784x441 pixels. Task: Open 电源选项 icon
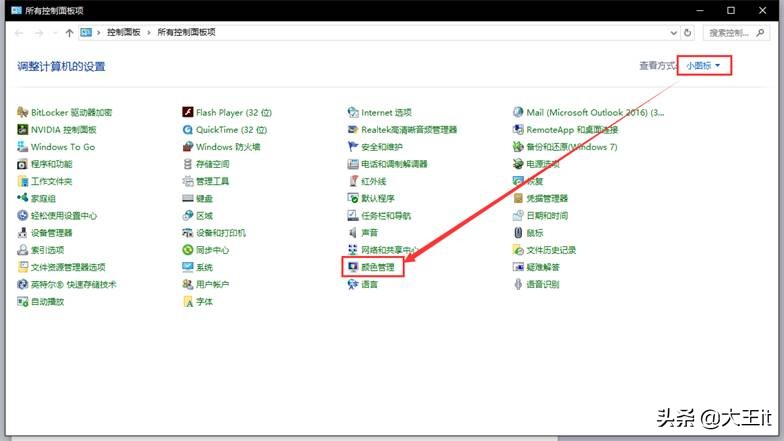pyautogui.click(x=518, y=164)
